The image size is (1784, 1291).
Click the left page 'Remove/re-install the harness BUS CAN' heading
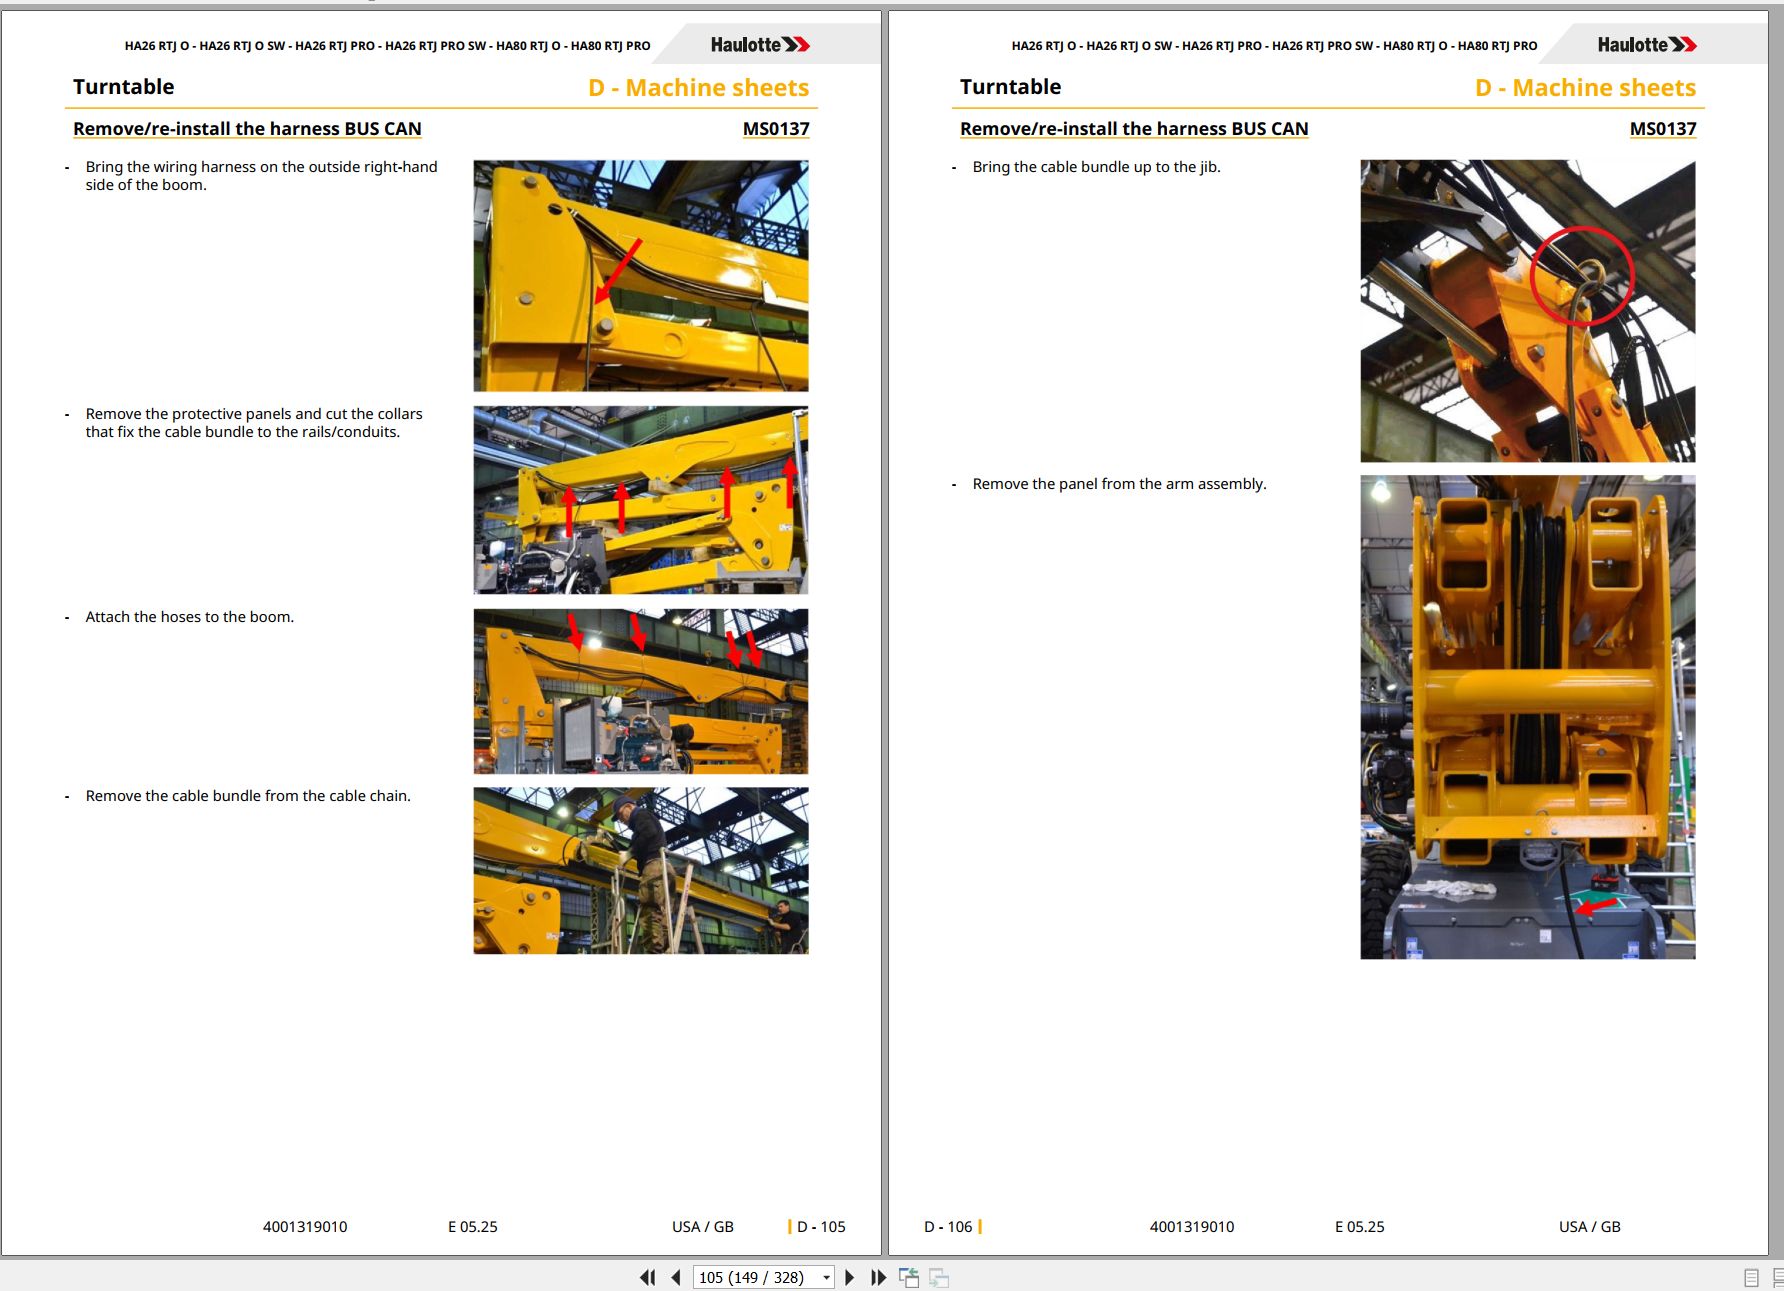click(247, 129)
